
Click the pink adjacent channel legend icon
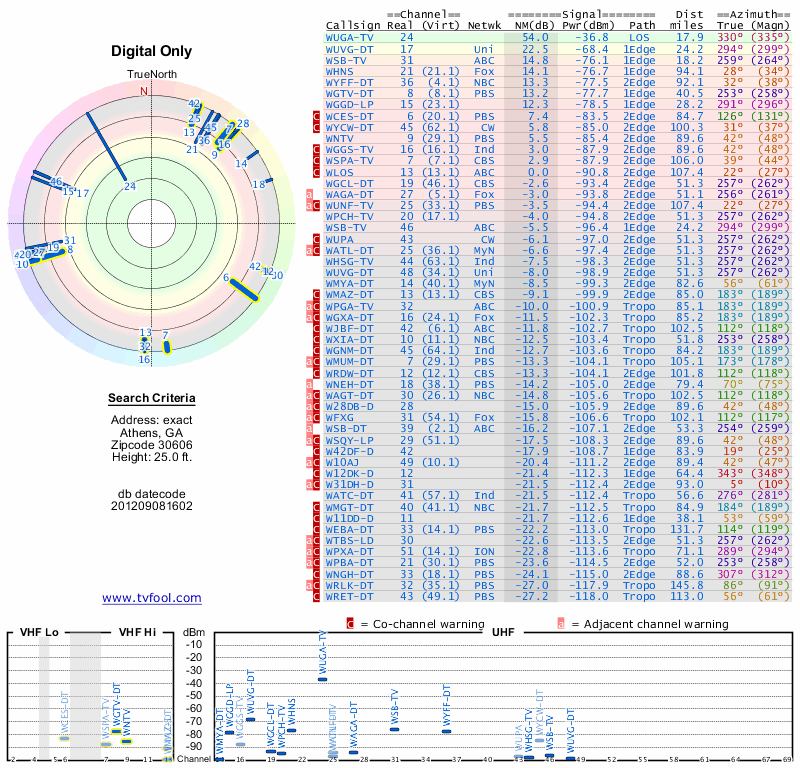pos(561,624)
